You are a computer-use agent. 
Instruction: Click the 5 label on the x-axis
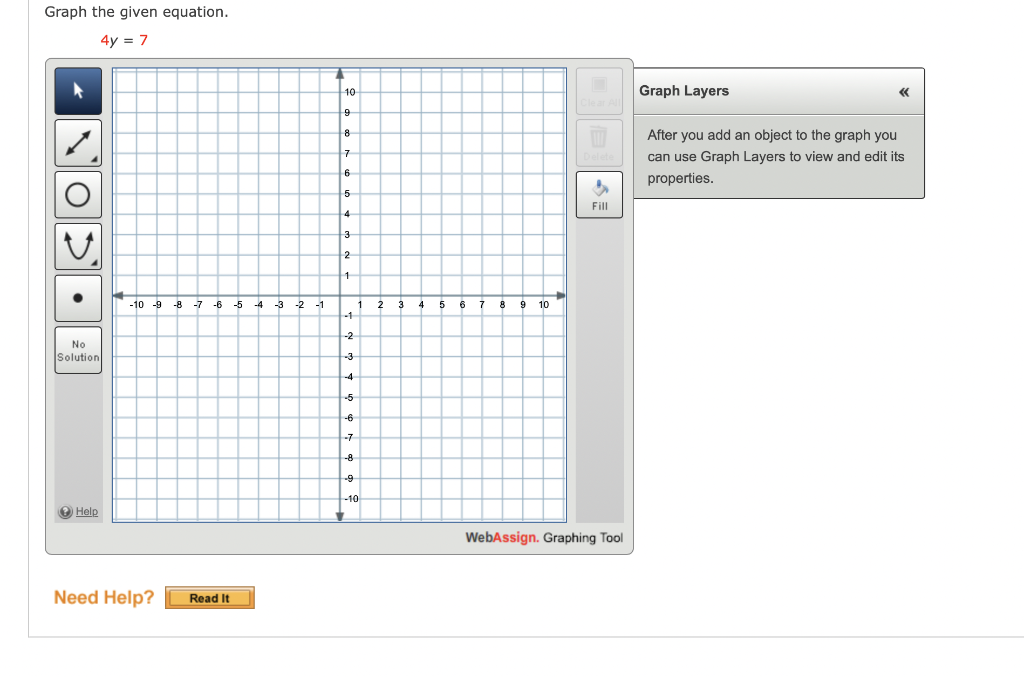coord(441,305)
